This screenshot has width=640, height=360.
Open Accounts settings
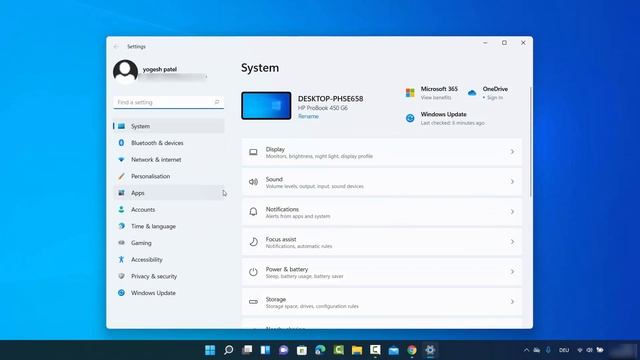point(169,209)
